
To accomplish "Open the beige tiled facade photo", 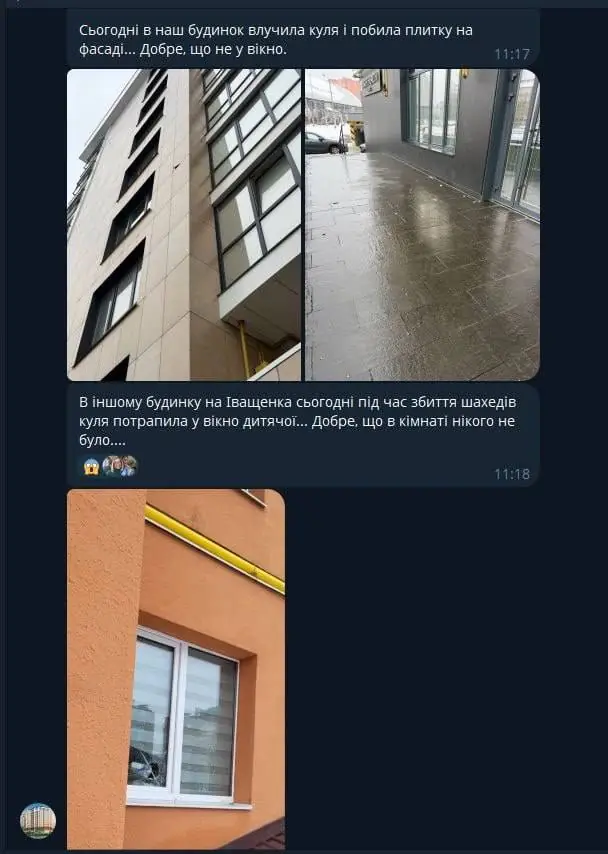I will click(184, 225).
